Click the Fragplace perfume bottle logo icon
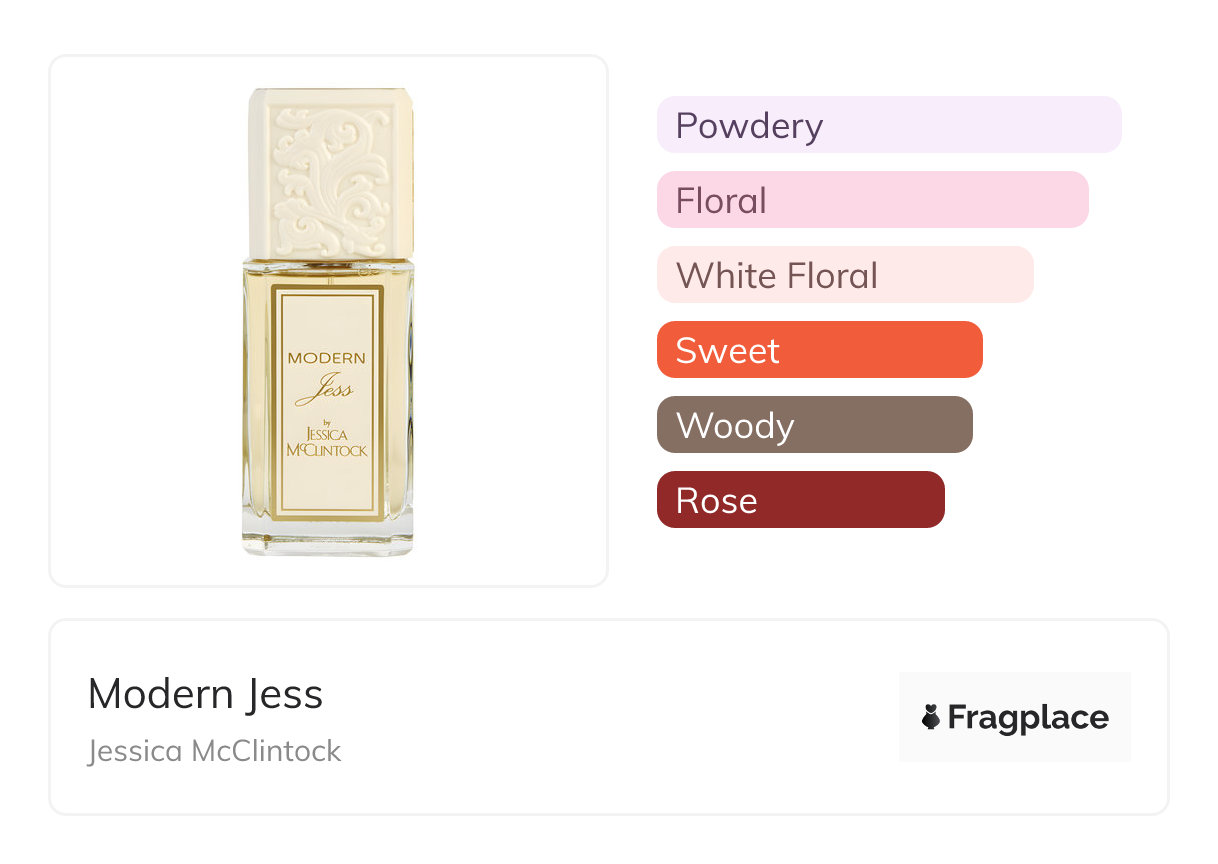The height and width of the screenshot is (864, 1218). (931, 718)
